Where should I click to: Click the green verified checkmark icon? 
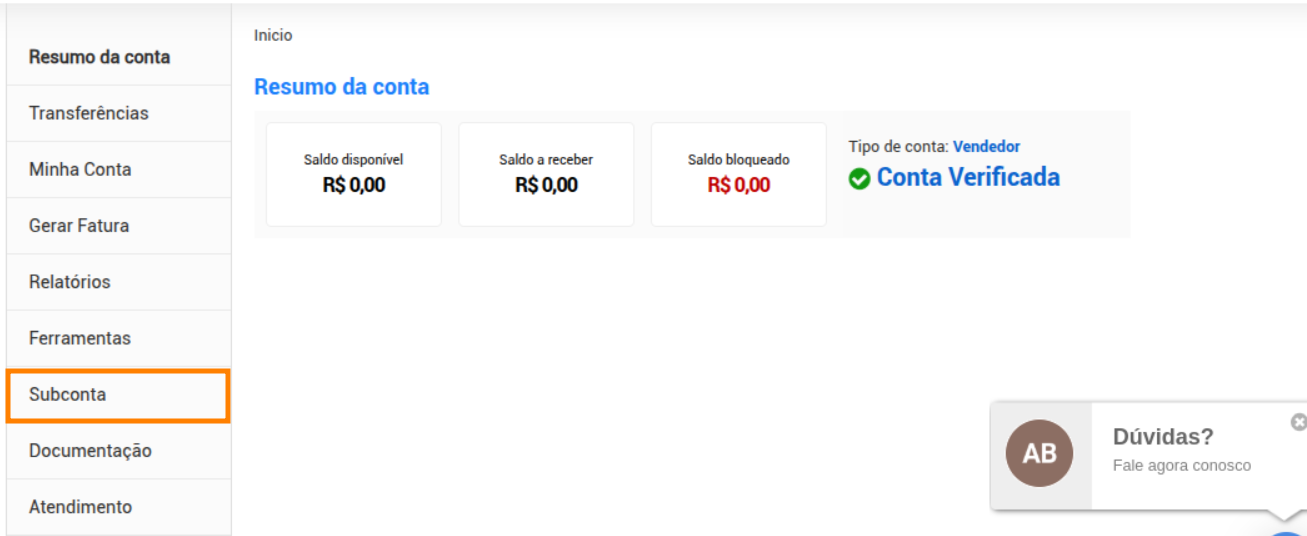(859, 179)
